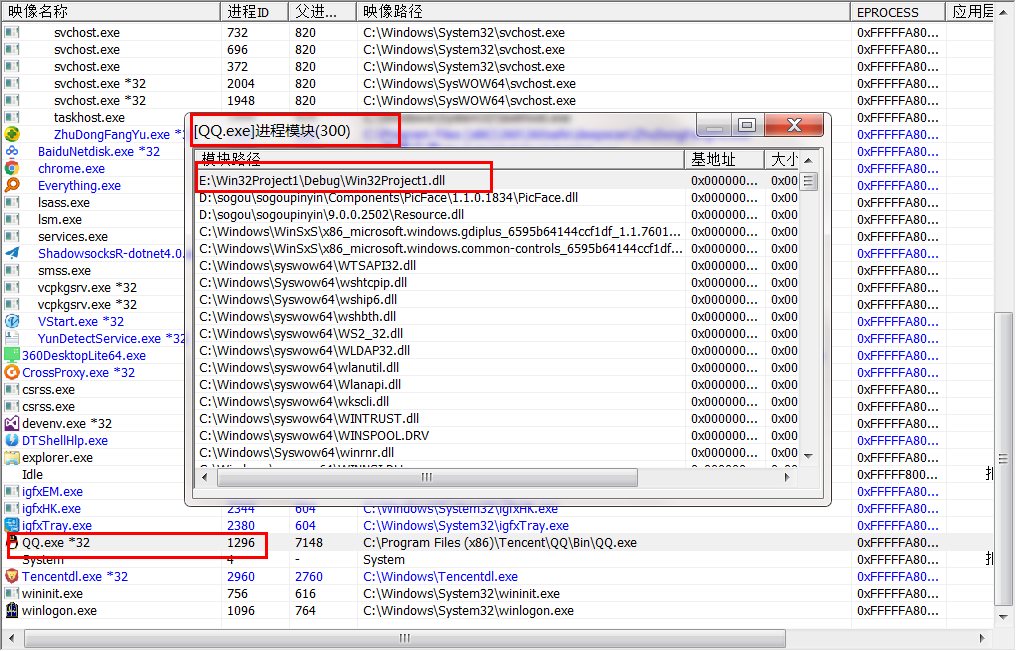Screen dimensions: 1016x651
Task: Click process ID 2004 cell
Action: coord(241,84)
